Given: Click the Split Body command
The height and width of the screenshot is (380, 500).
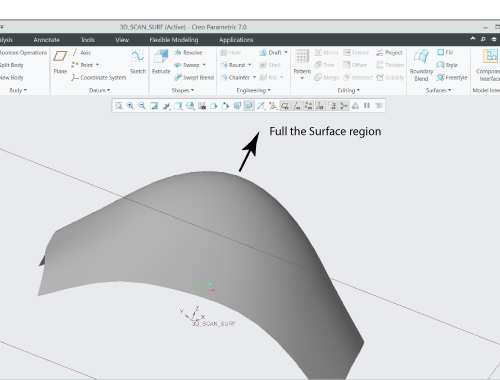Looking at the screenshot, I should [x=12, y=65].
